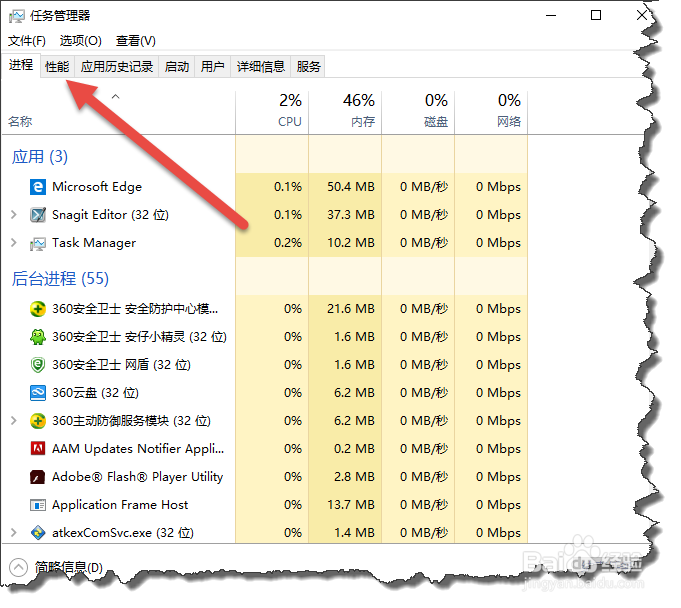Click the 360云盘 cloud icon
Viewport: 681px width, 608px height.
click(x=38, y=393)
